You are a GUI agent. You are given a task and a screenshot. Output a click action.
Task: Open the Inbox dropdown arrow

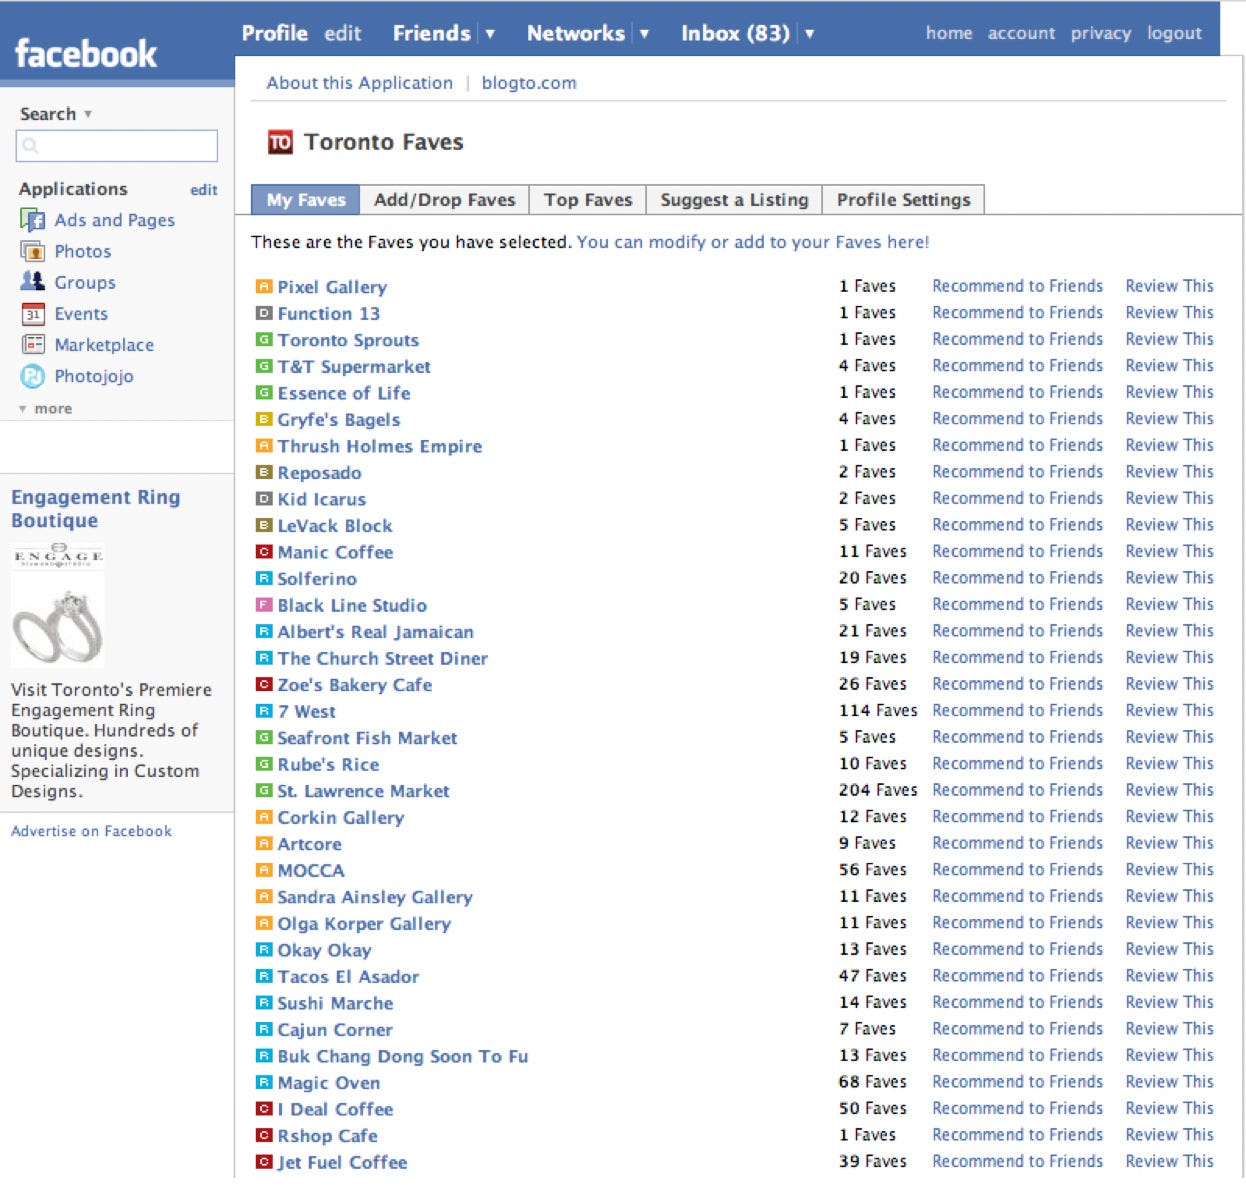tap(809, 34)
